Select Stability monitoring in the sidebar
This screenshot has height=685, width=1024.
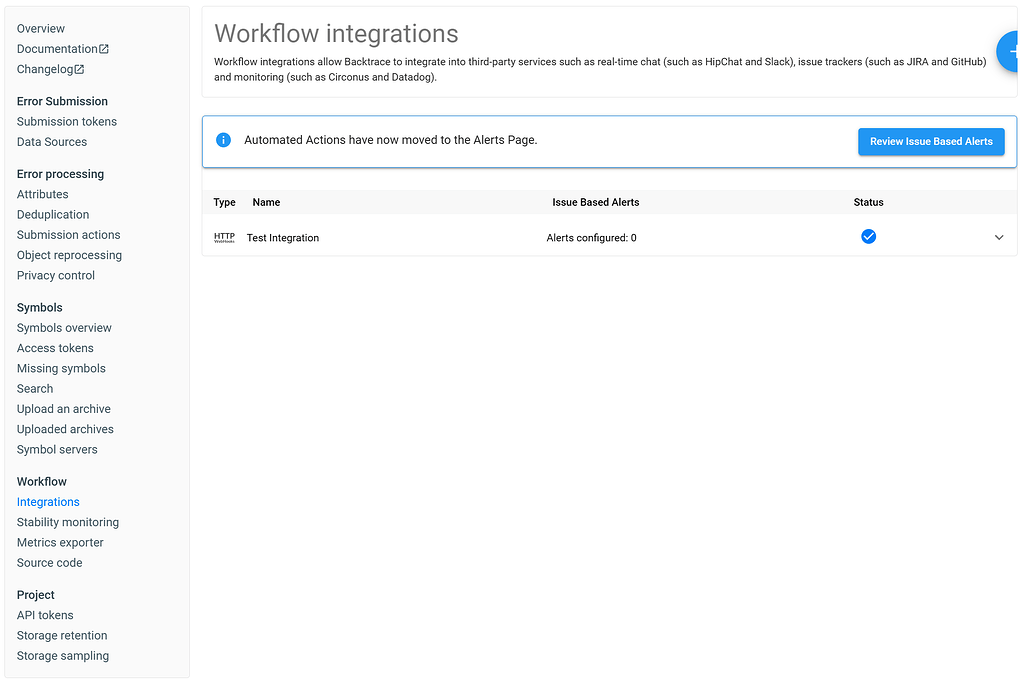(x=67, y=522)
